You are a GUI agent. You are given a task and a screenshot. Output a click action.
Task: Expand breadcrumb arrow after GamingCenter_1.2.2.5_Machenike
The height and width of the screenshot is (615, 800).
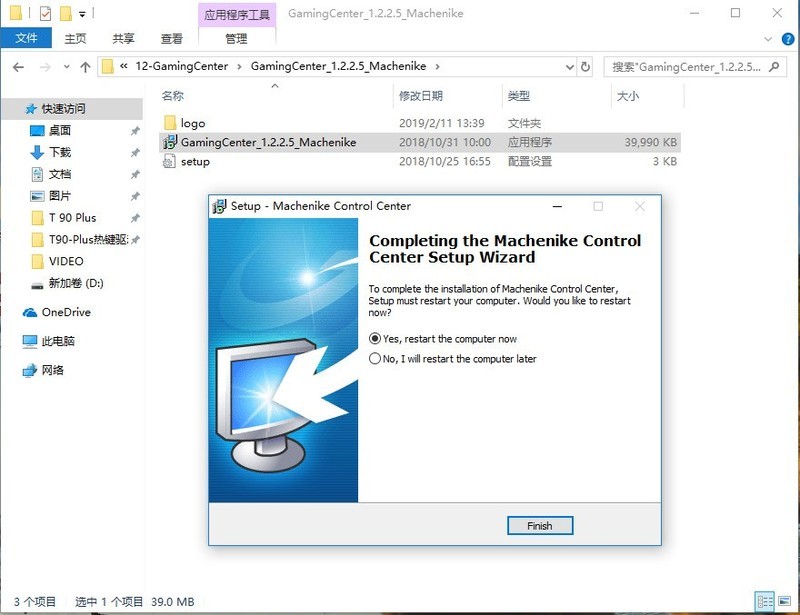click(437, 67)
